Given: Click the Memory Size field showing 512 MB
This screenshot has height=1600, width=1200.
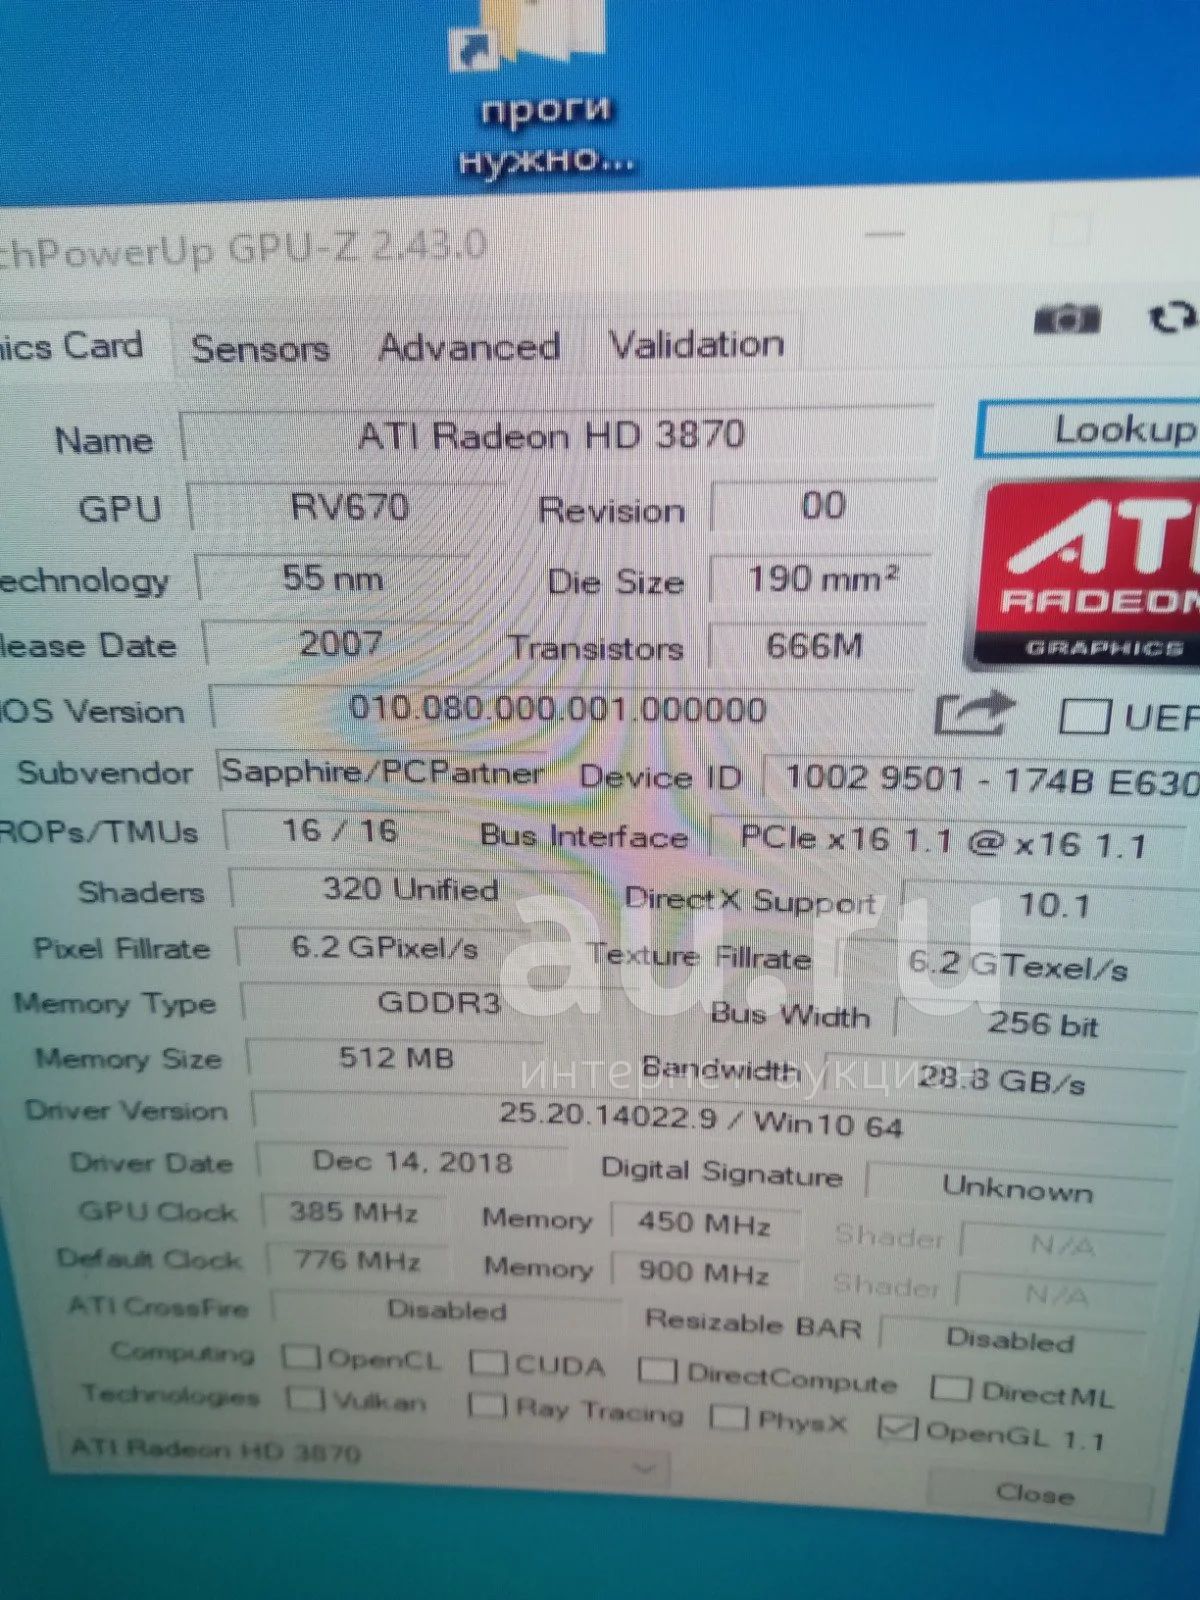Looking at the screenshot, I should 396,1057.
